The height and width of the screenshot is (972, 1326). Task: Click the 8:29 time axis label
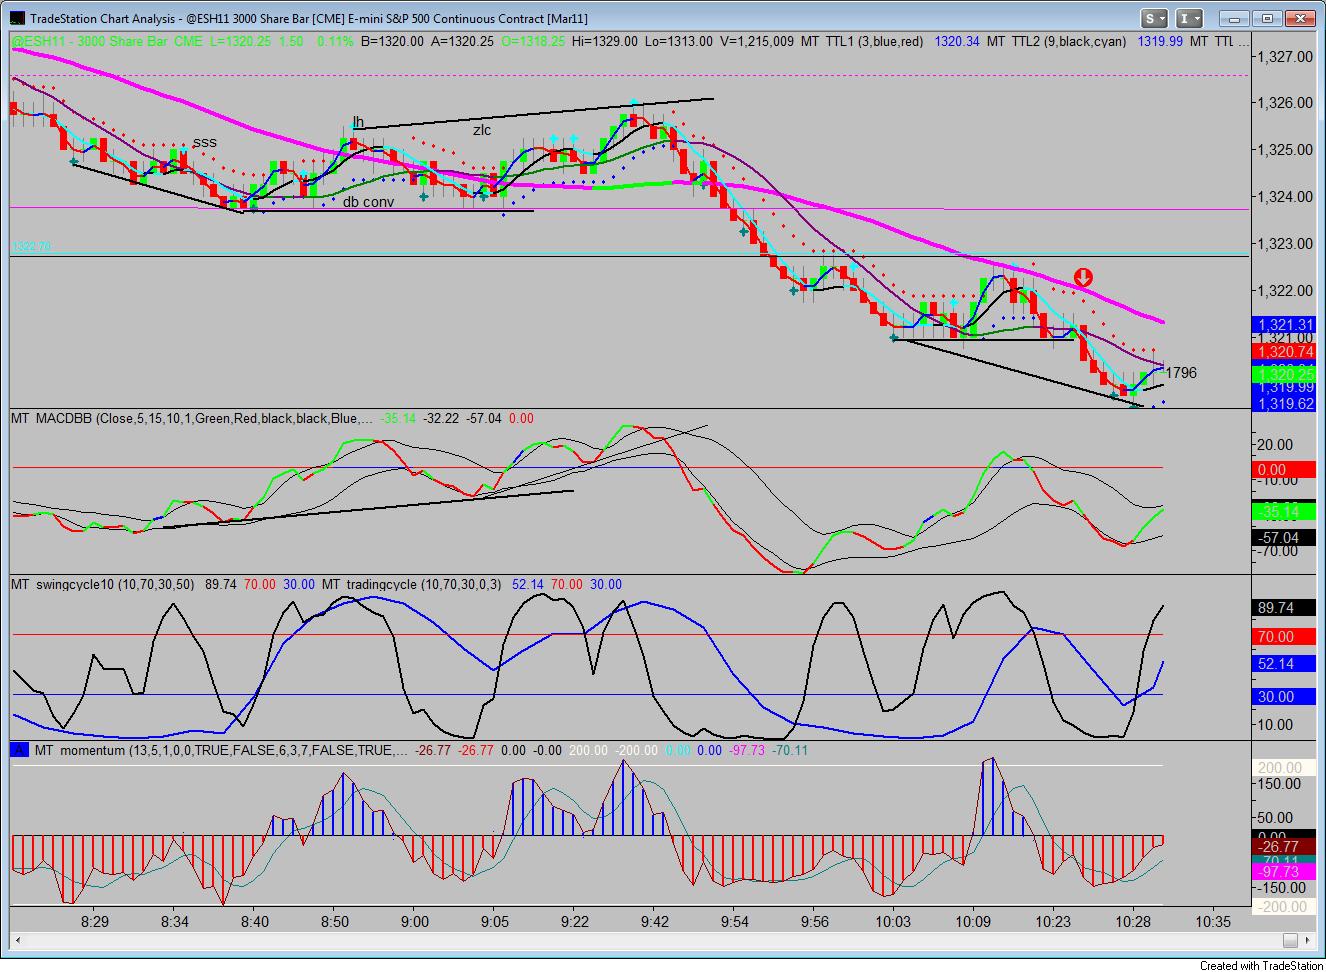tap(95, 921)
